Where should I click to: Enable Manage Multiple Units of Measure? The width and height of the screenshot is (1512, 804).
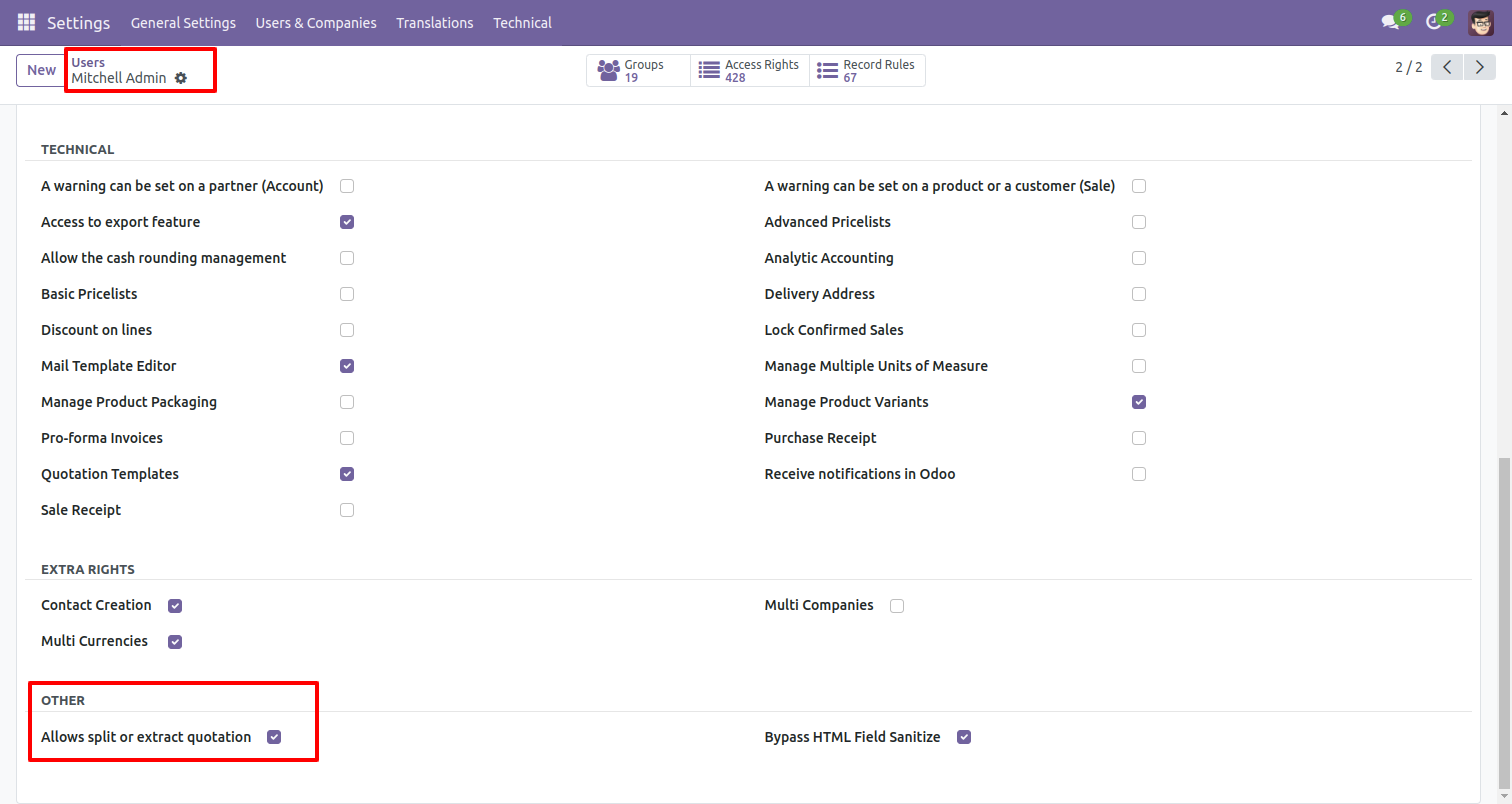pyautogui.click(x=1139, y=366)
